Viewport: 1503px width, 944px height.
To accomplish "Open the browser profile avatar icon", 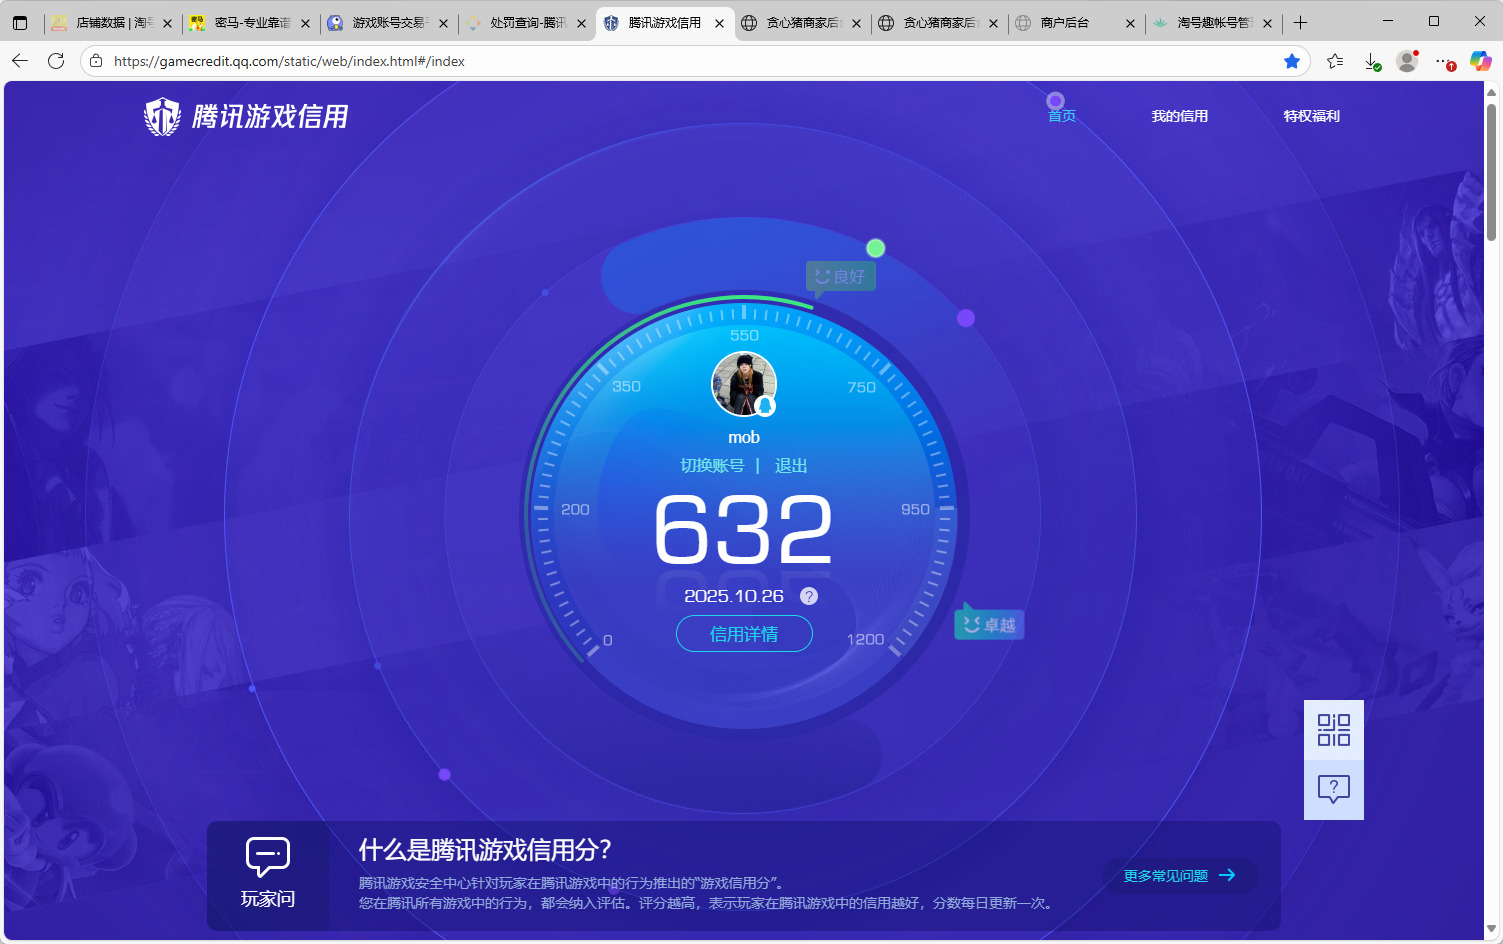I will pos(1407,61).
